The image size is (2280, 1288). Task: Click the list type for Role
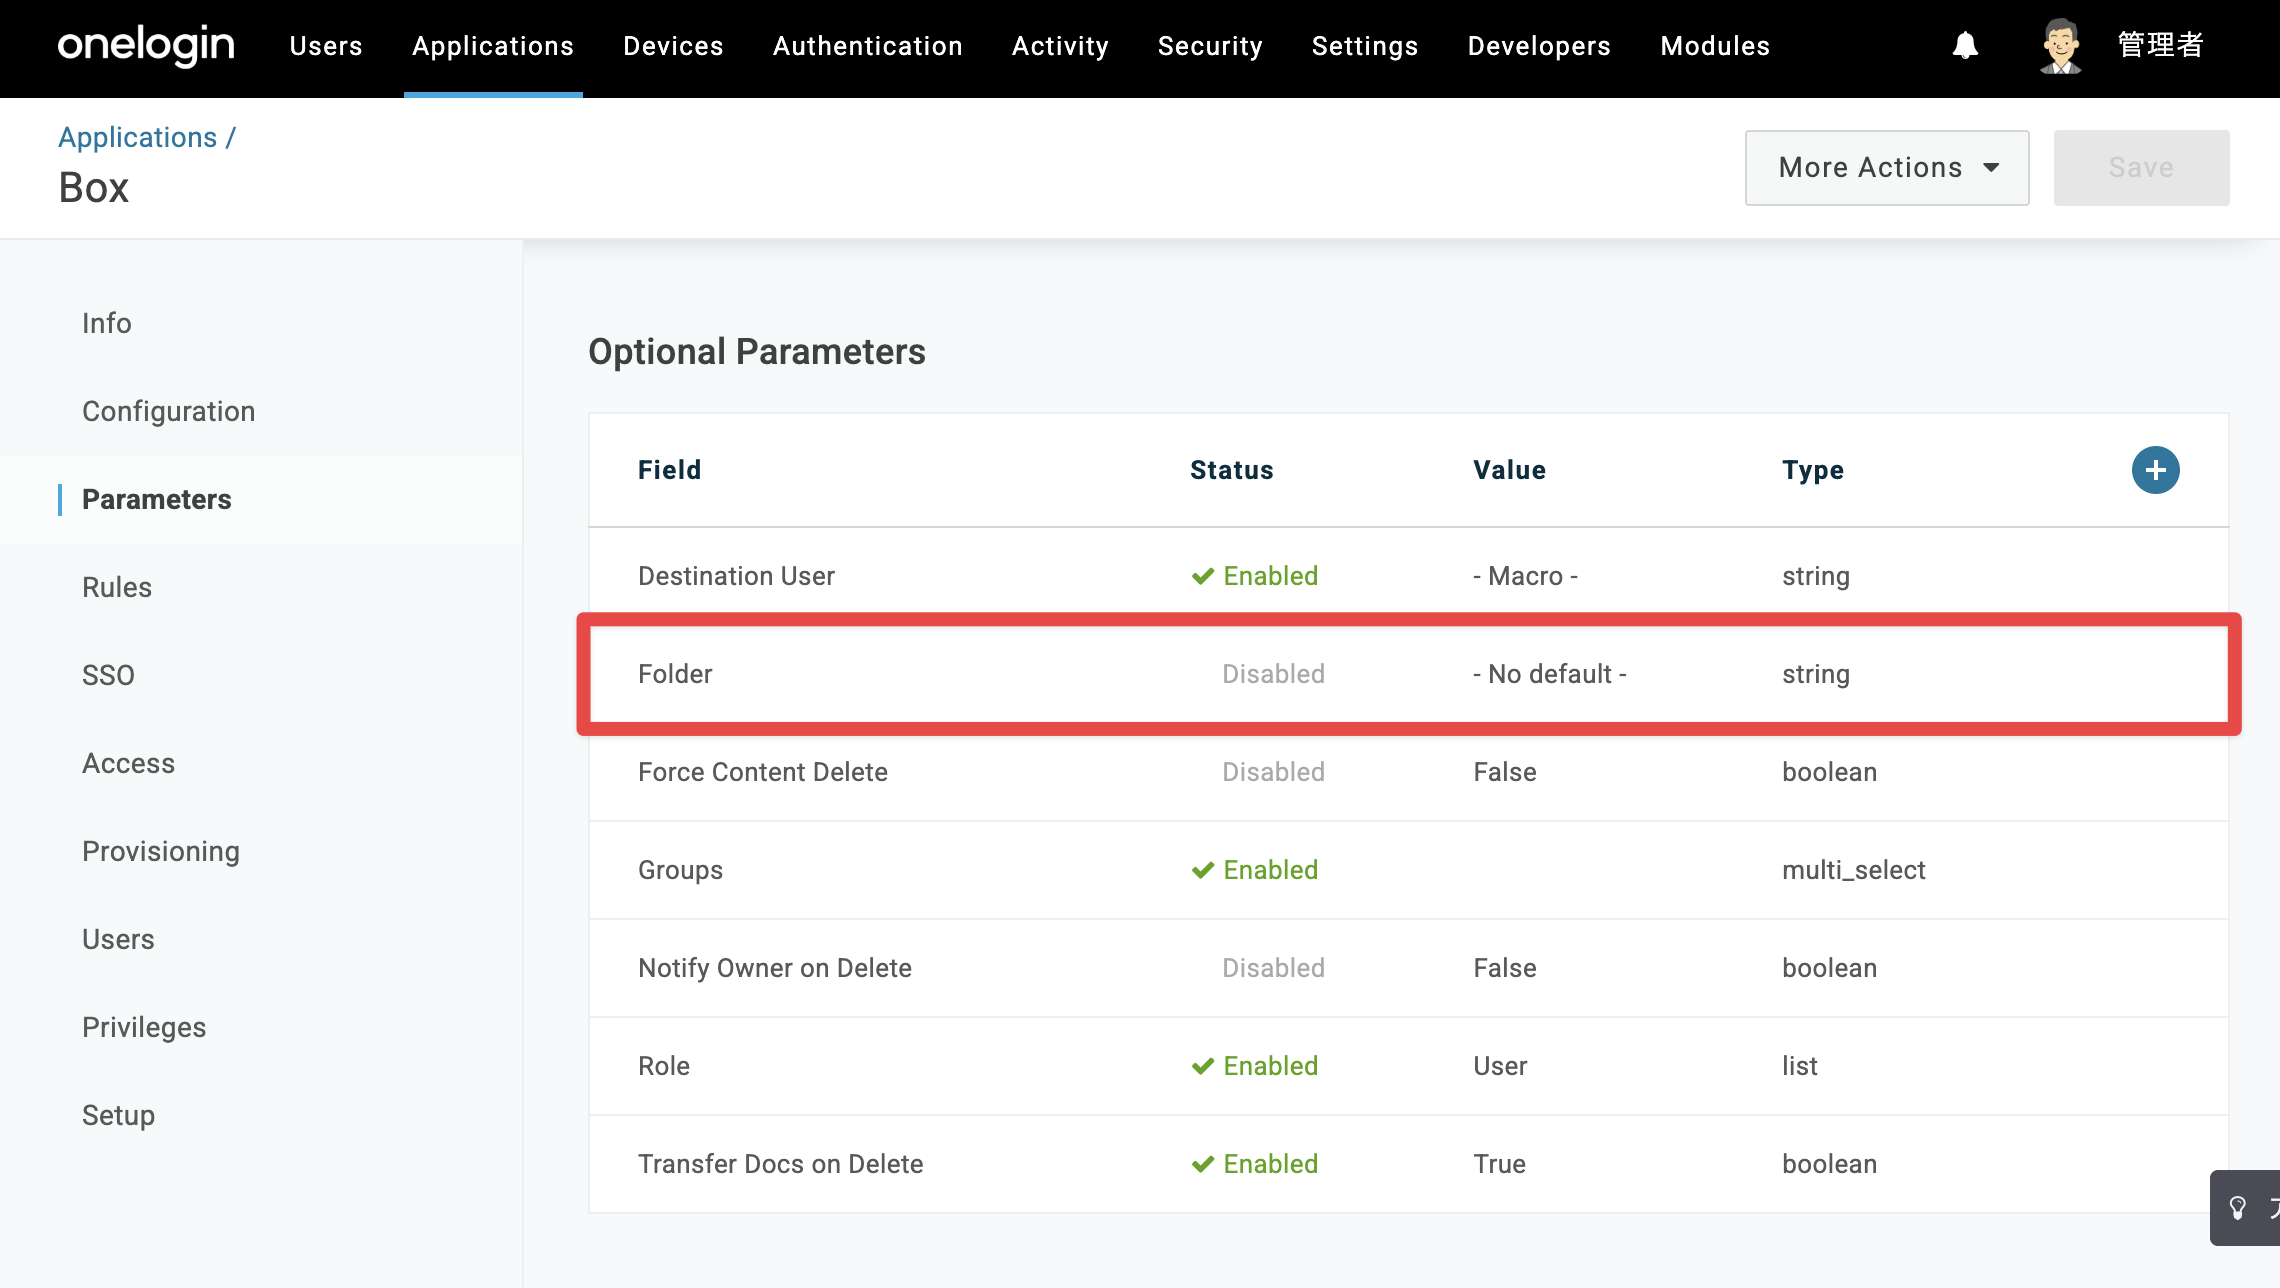click(1800, 1066)
